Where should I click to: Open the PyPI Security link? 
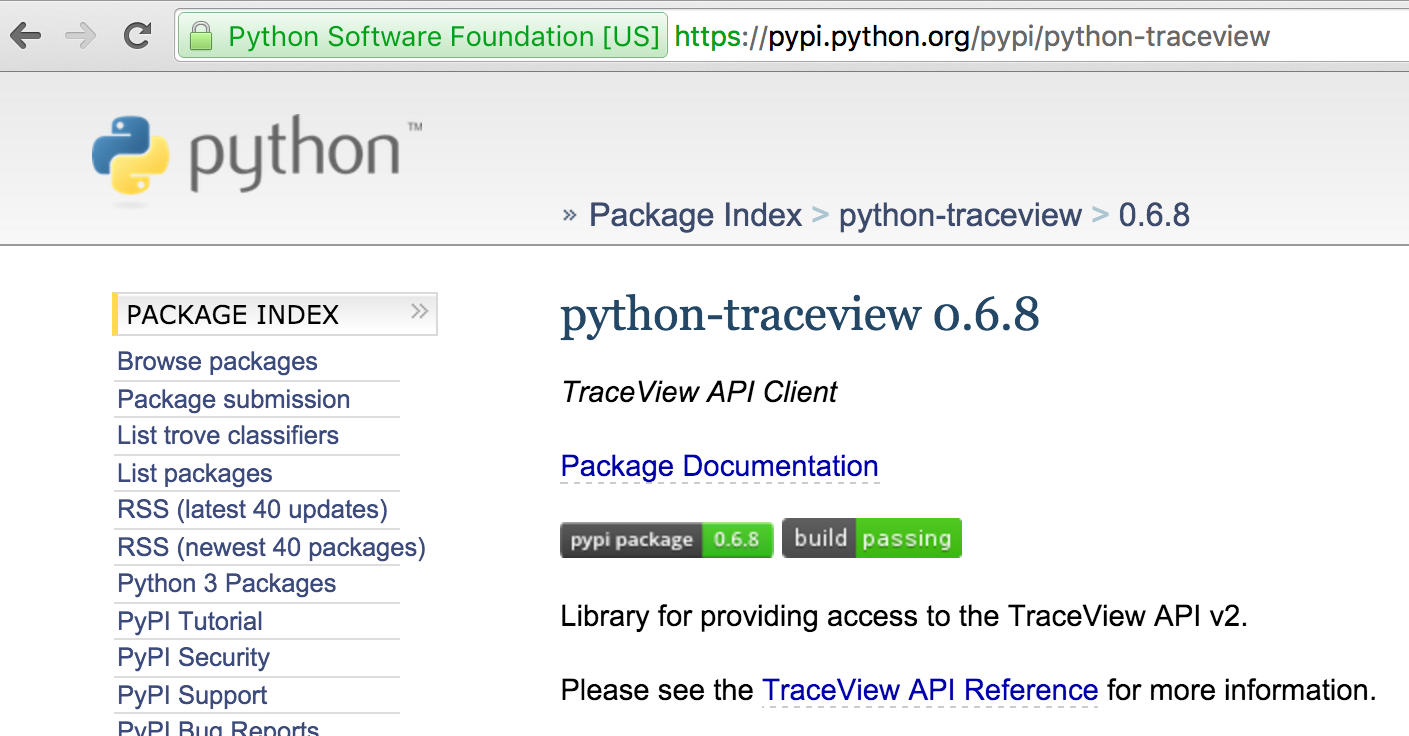(x=193, y=658)
